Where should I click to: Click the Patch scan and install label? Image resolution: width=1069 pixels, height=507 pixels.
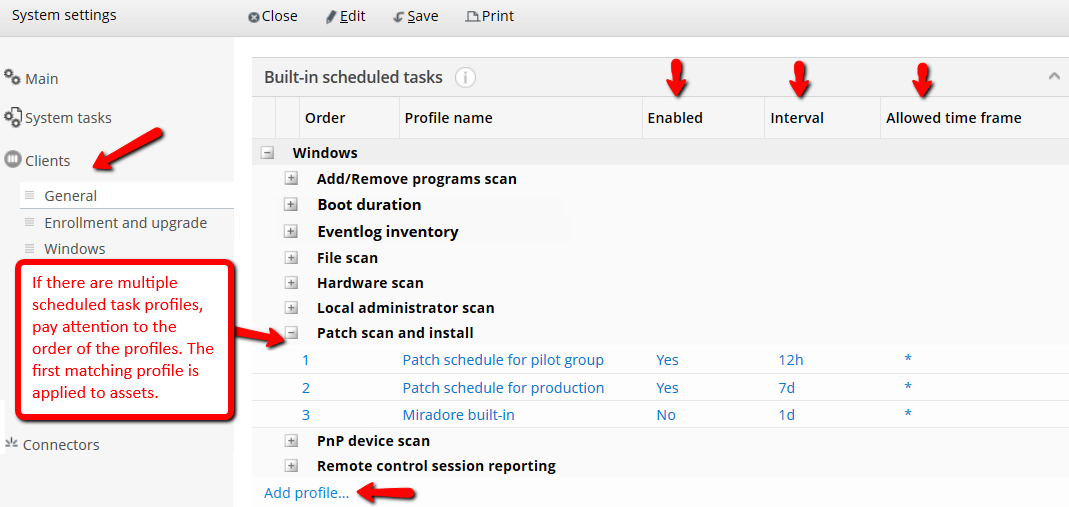[x=395, y=333]
